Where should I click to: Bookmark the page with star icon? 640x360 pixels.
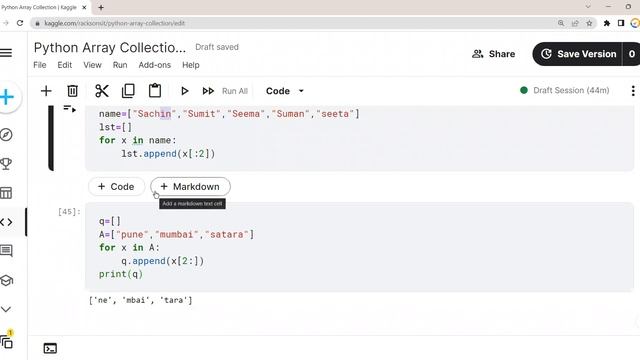[x=589, y=23]
